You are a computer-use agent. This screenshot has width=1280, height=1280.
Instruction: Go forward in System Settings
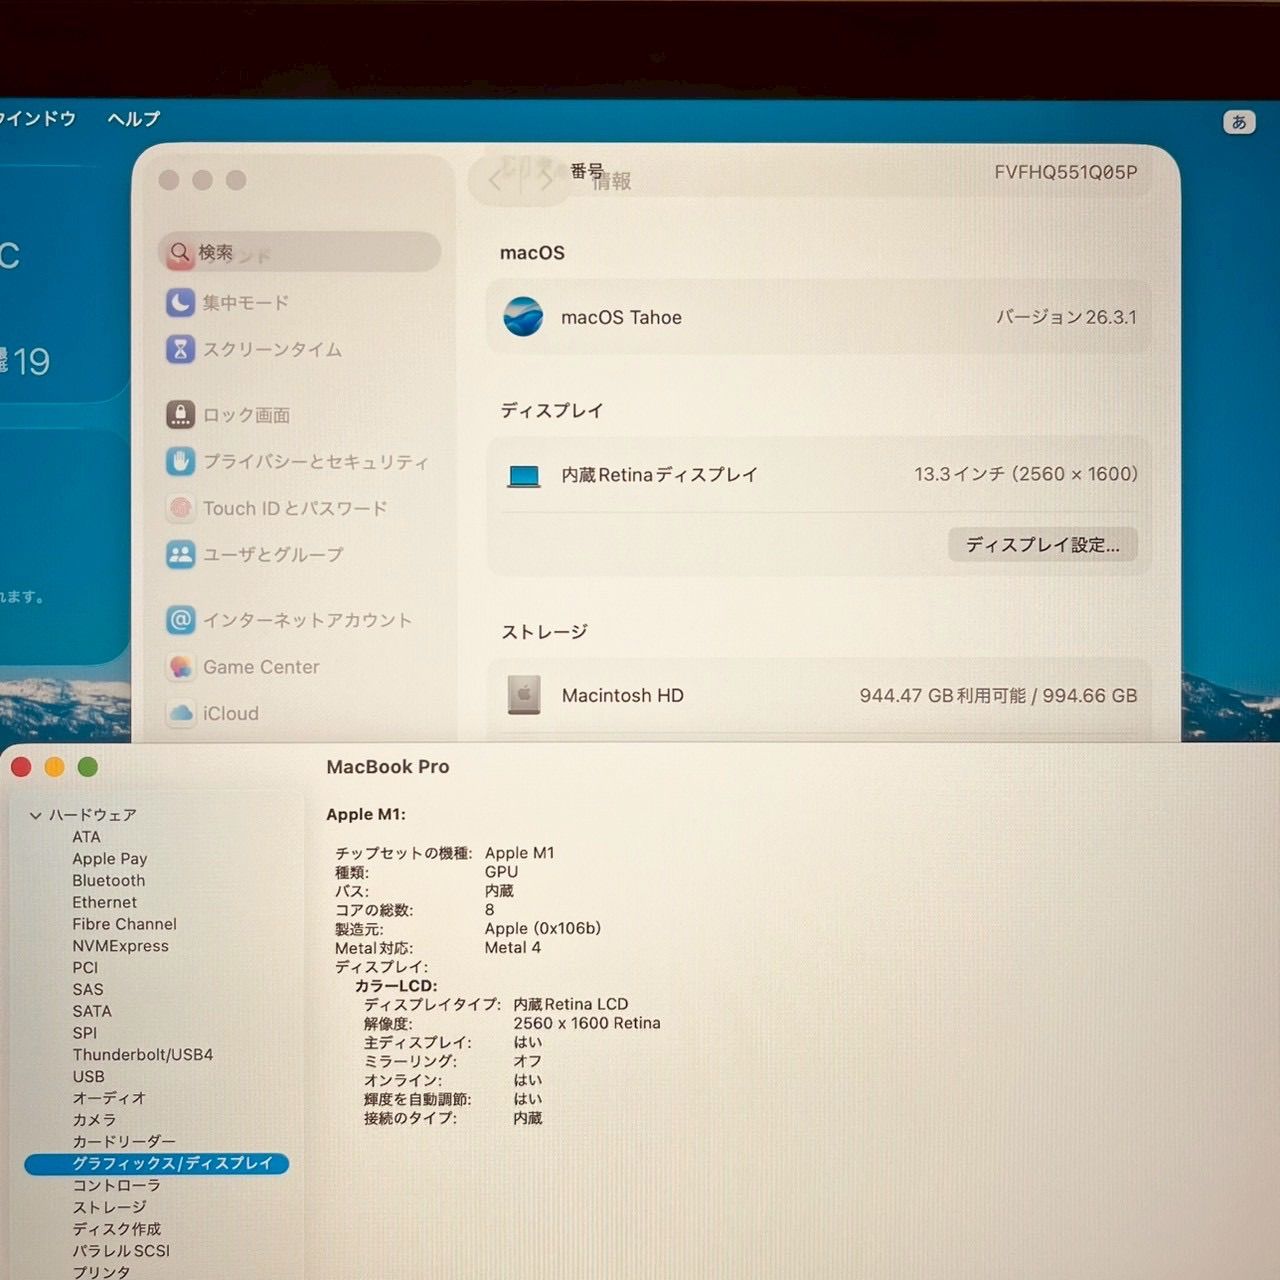click(545, 181)
